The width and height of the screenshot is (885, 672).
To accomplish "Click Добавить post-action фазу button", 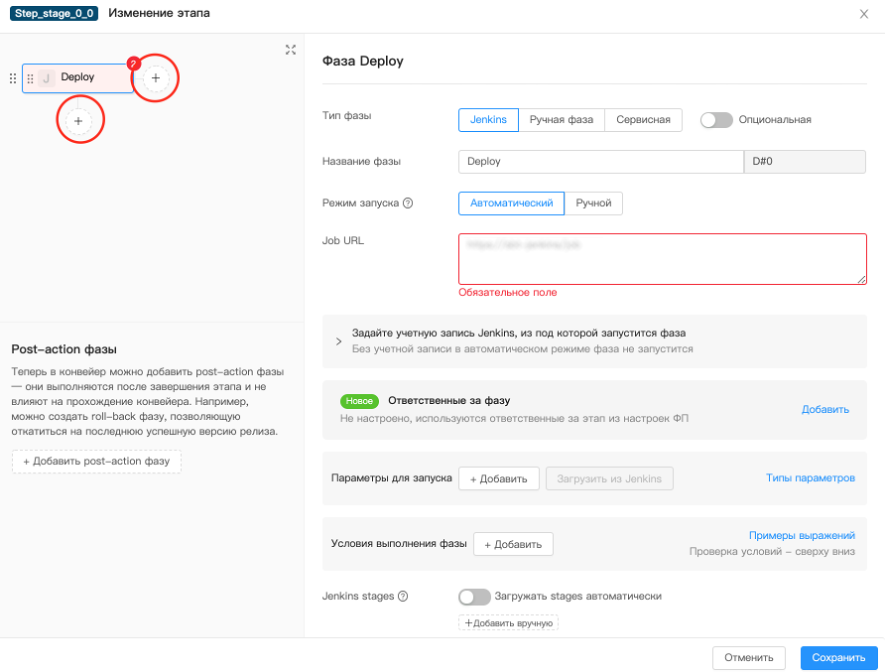I will click(96, 461).
